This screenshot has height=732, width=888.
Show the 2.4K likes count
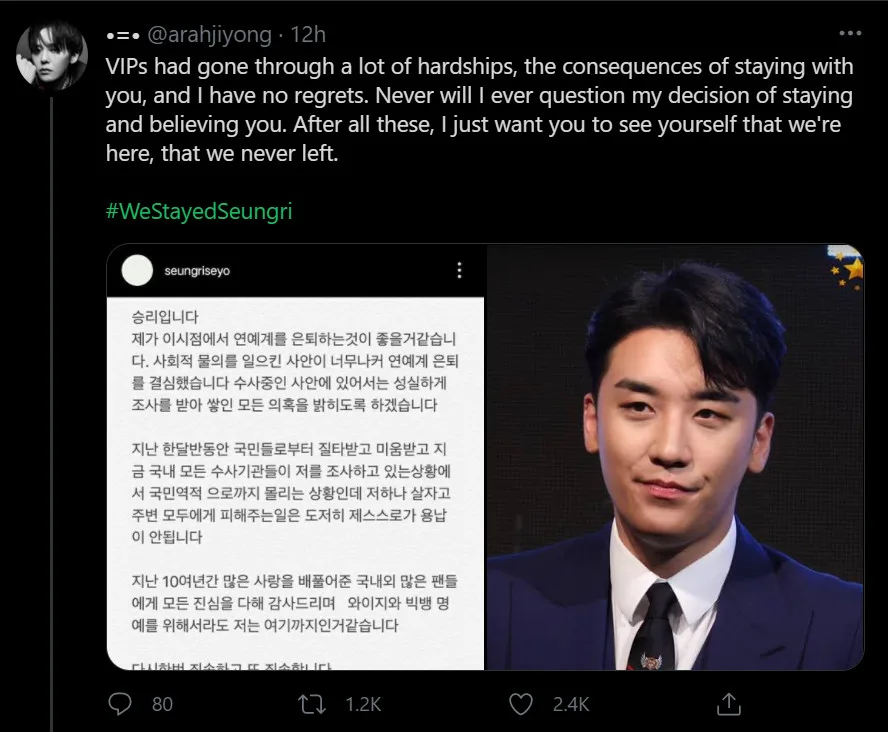(x=571, y=704)
